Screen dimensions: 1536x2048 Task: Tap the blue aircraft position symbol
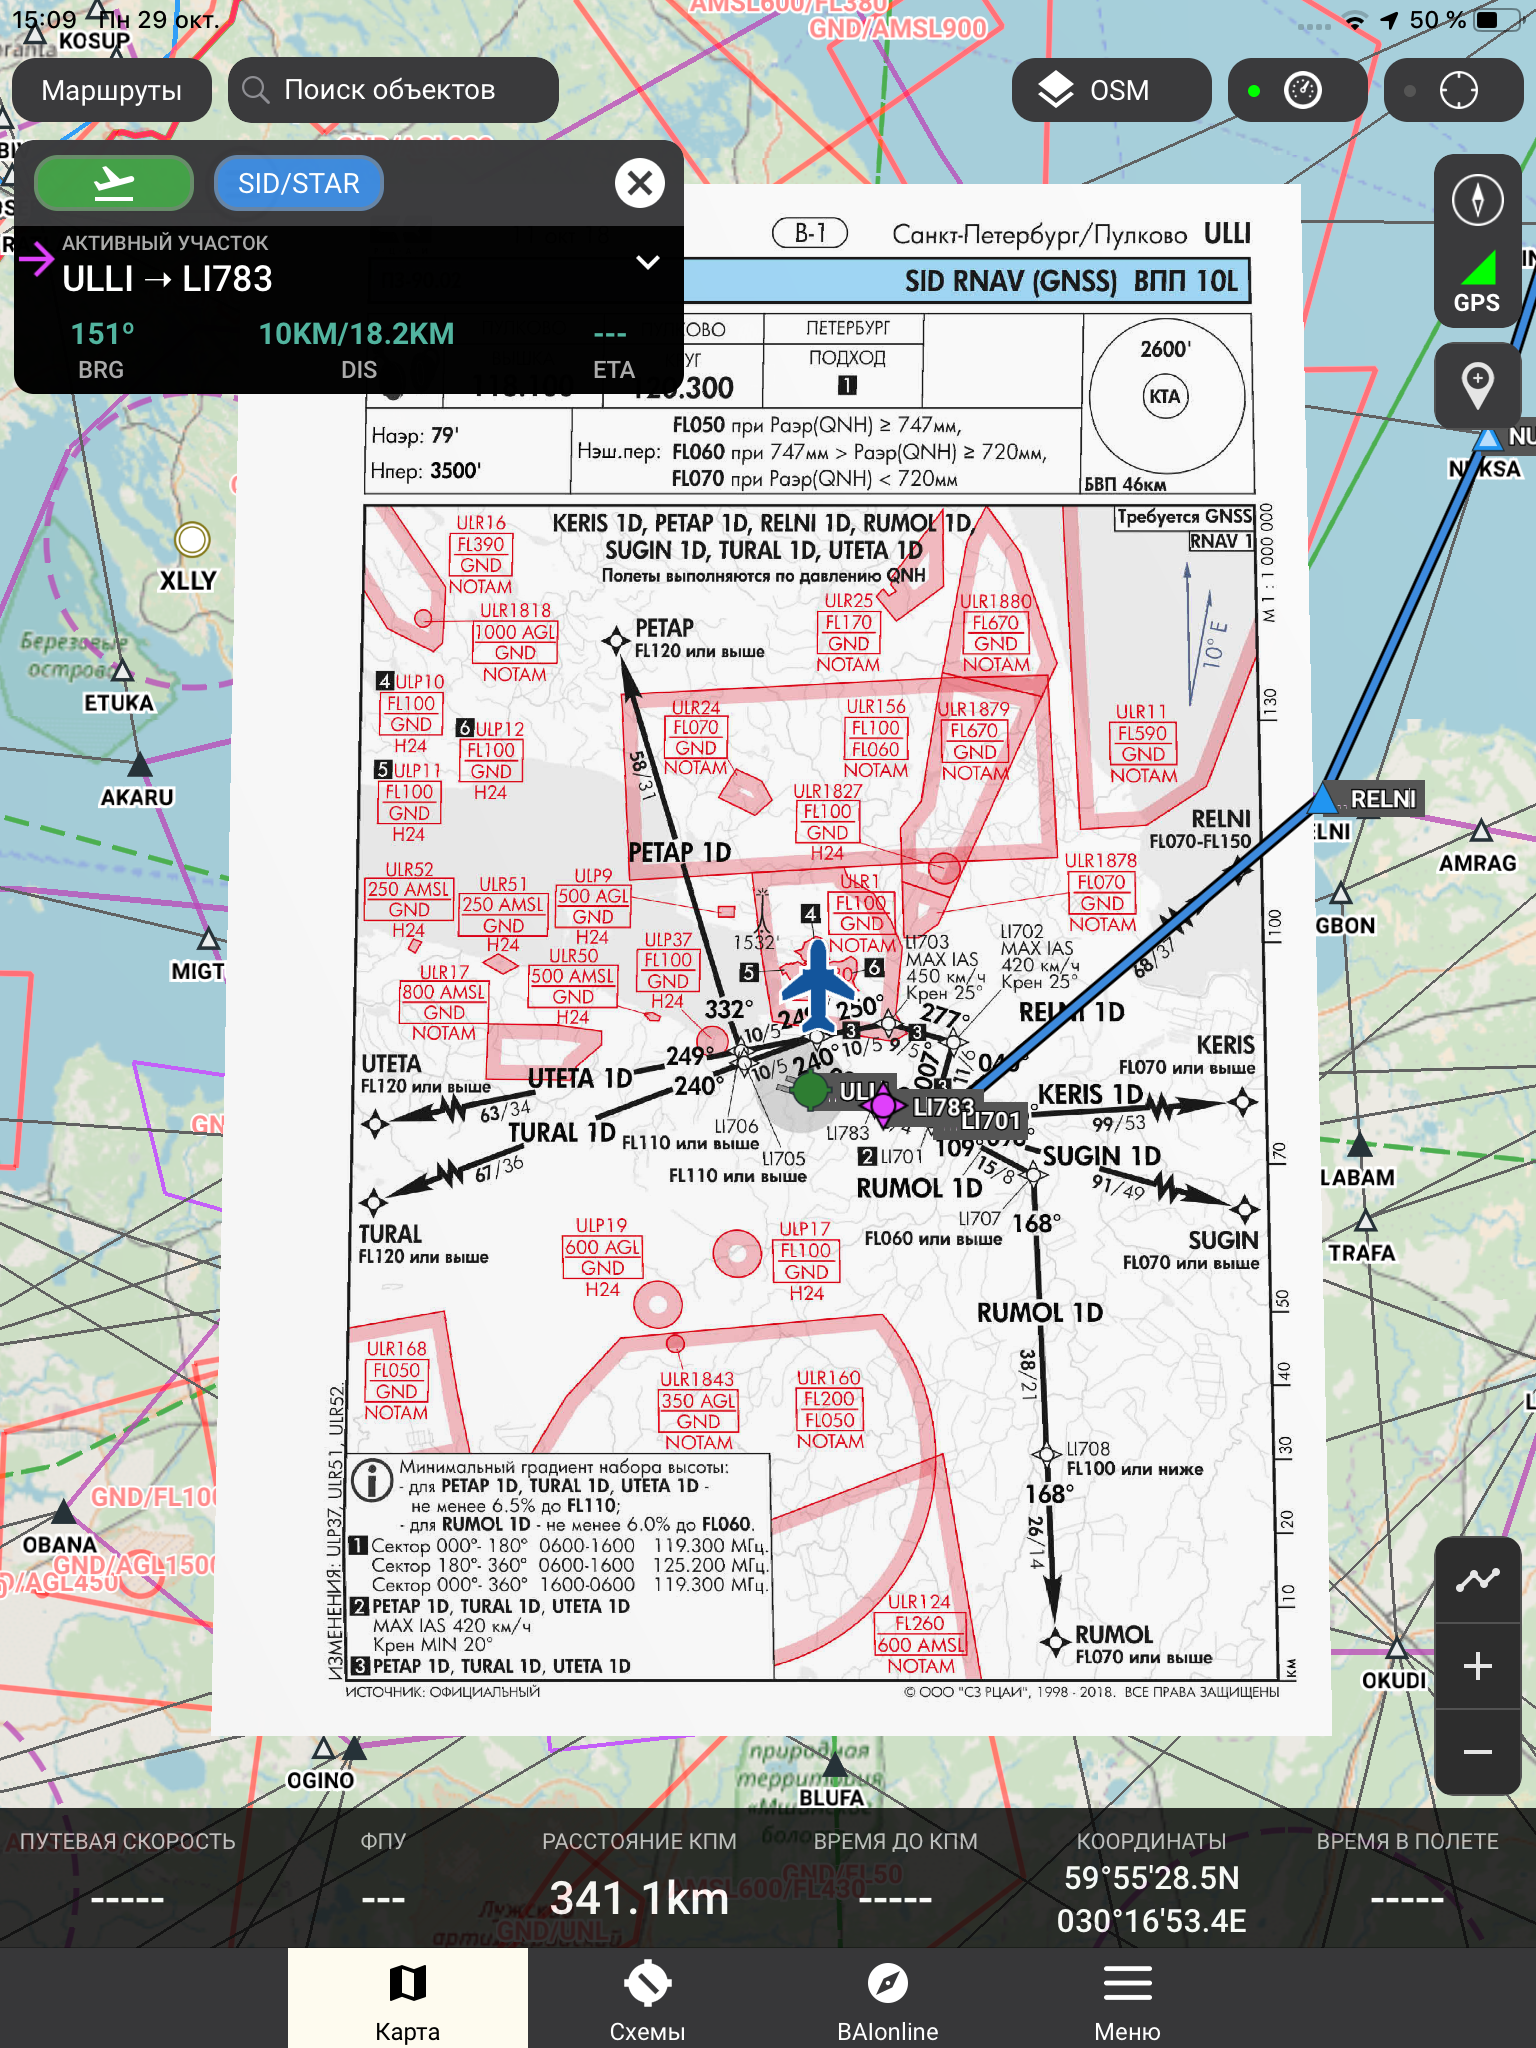[x=818, y=987]
